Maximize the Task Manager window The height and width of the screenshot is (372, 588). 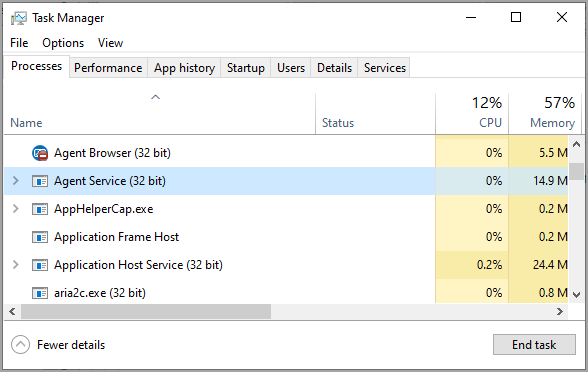516,17
